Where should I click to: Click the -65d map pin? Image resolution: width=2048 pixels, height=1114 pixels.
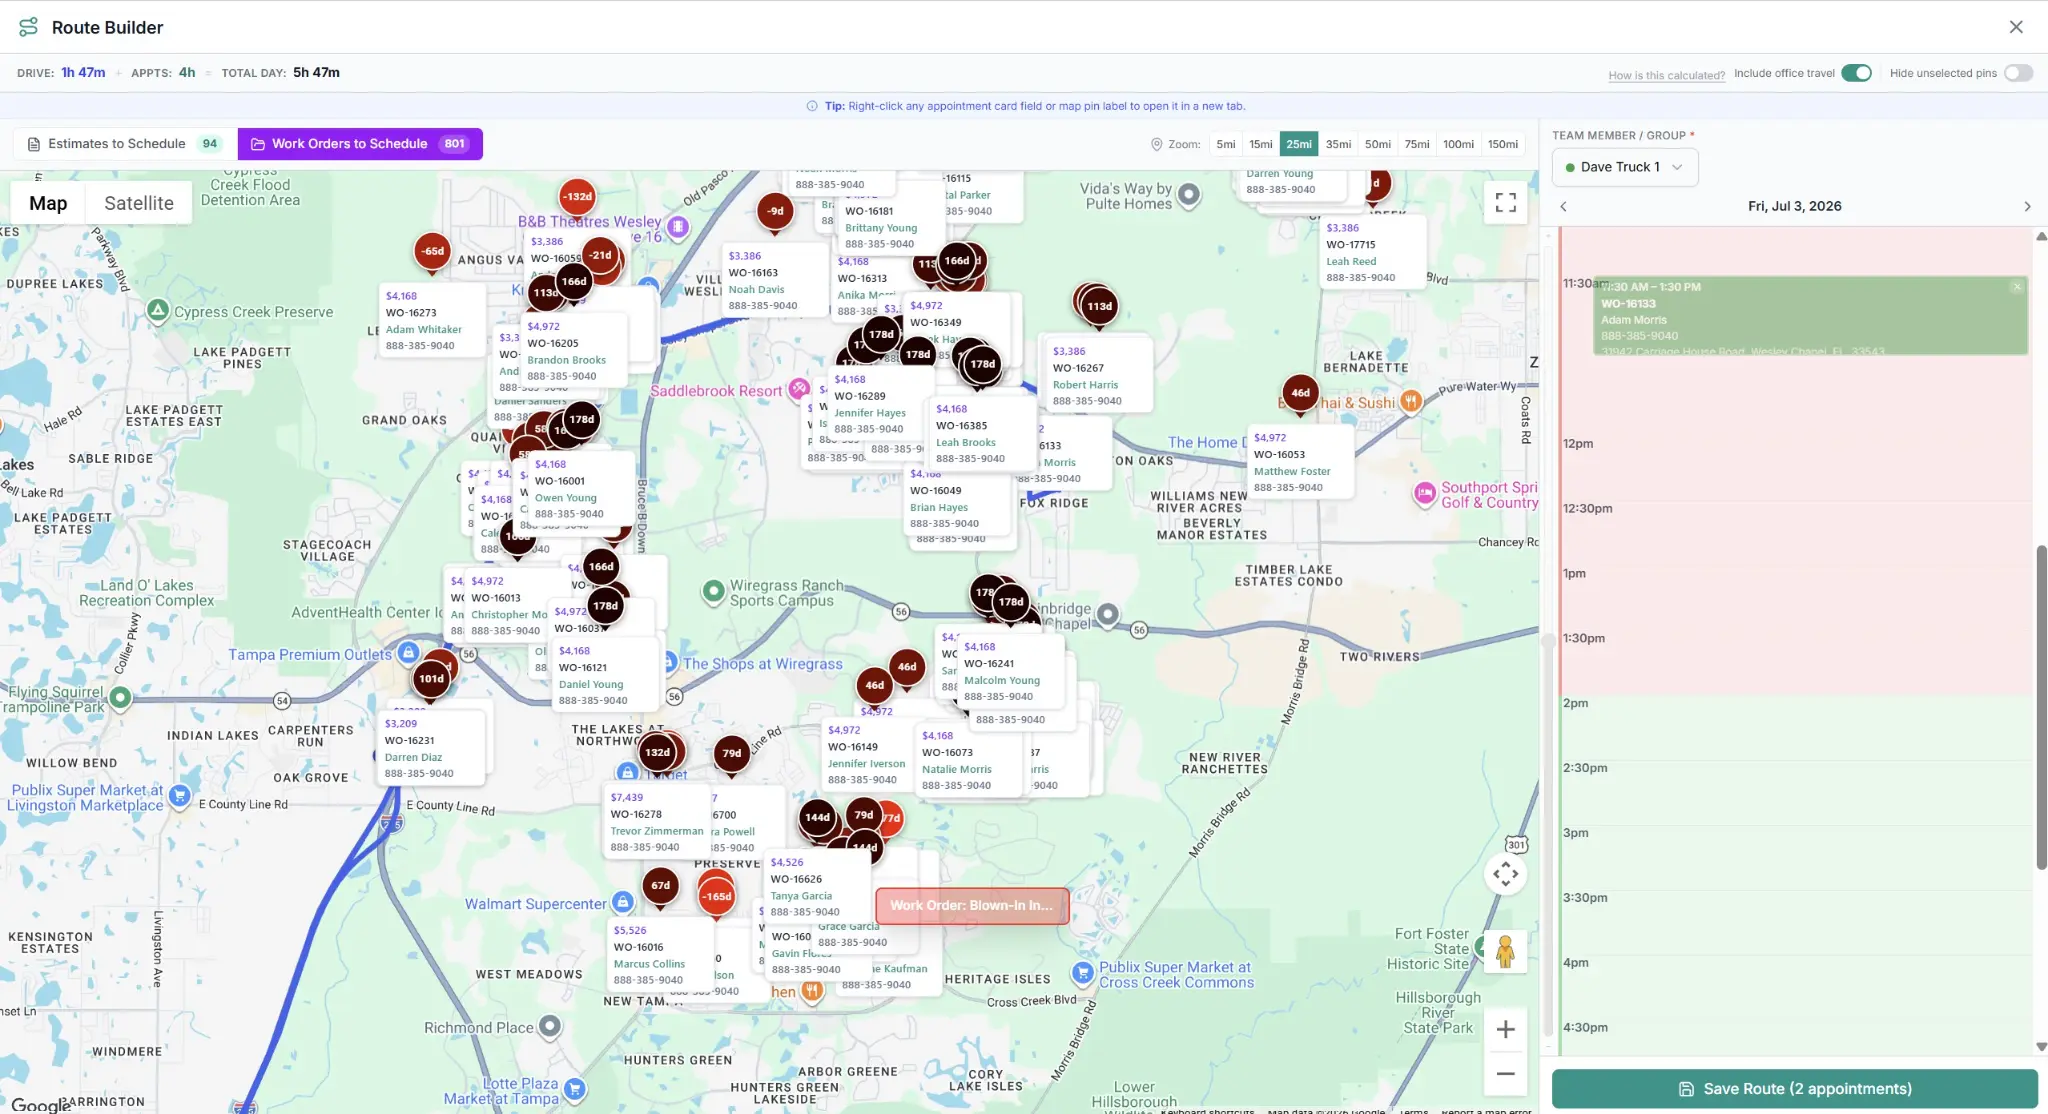tap(432, 251)
